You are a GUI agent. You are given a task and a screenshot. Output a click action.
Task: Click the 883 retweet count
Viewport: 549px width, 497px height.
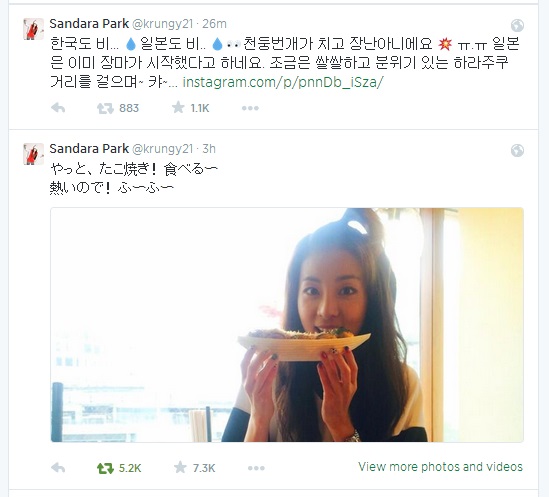129,108
